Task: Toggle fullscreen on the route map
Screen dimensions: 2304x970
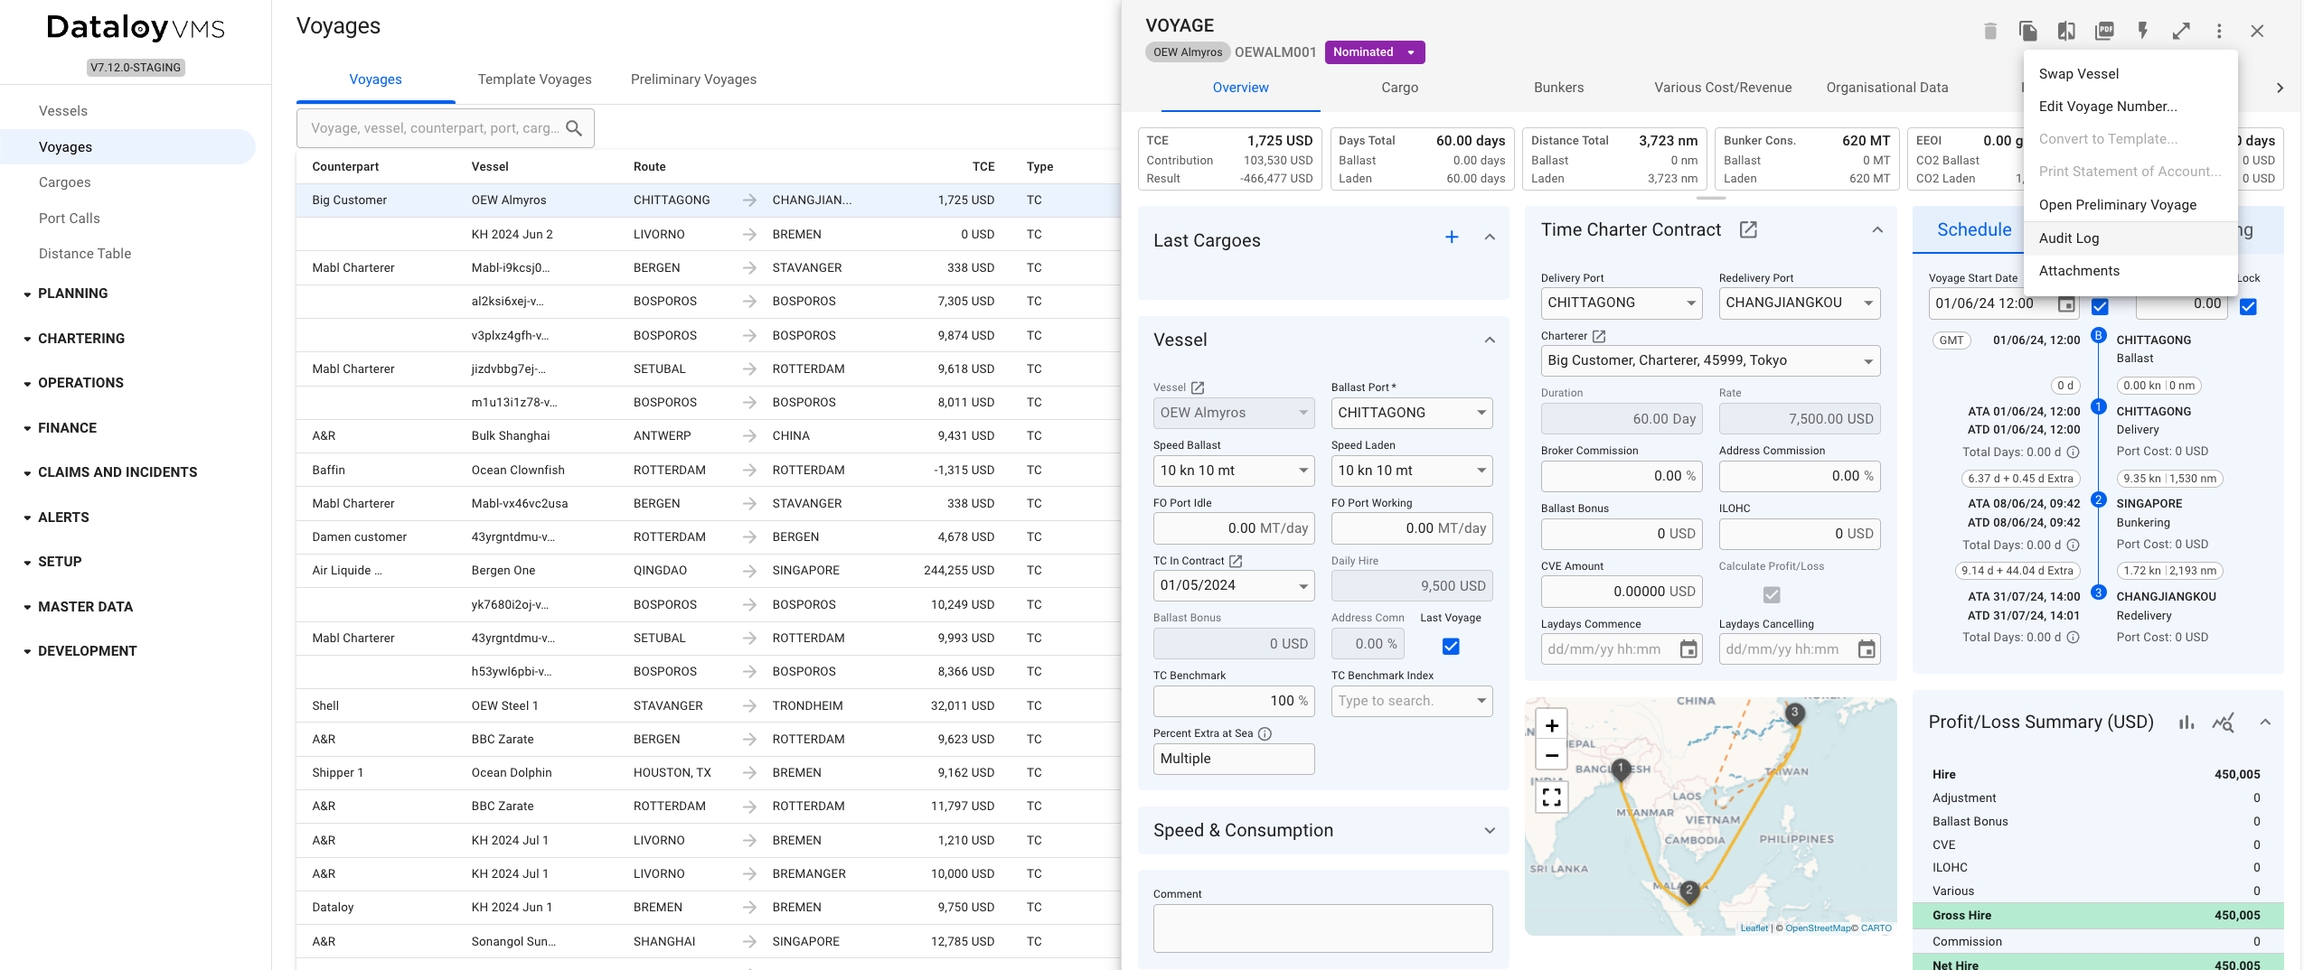Action: tap(1551, 797)
